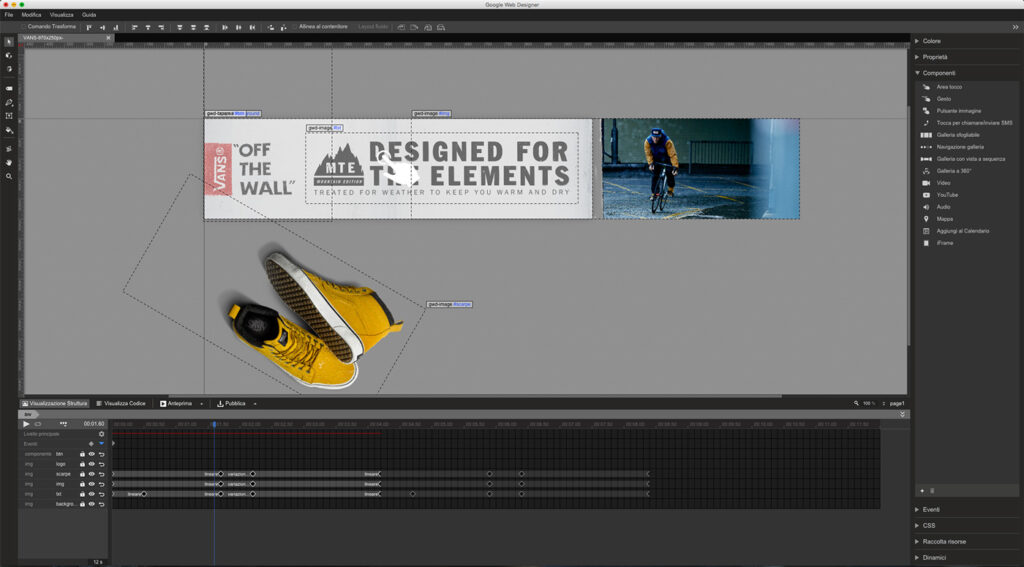Image resolution: width=1024 pixels, height=567 pixels.
Task: Click the Anteprima preview button
Action: pos(176,404)
